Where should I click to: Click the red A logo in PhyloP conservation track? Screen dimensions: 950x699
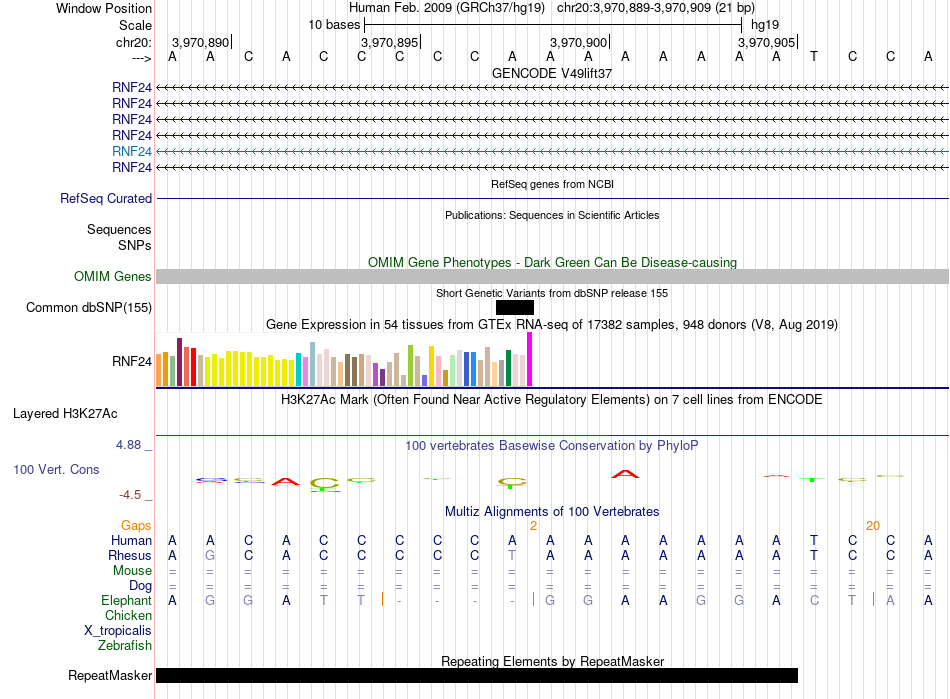(625, 474)
